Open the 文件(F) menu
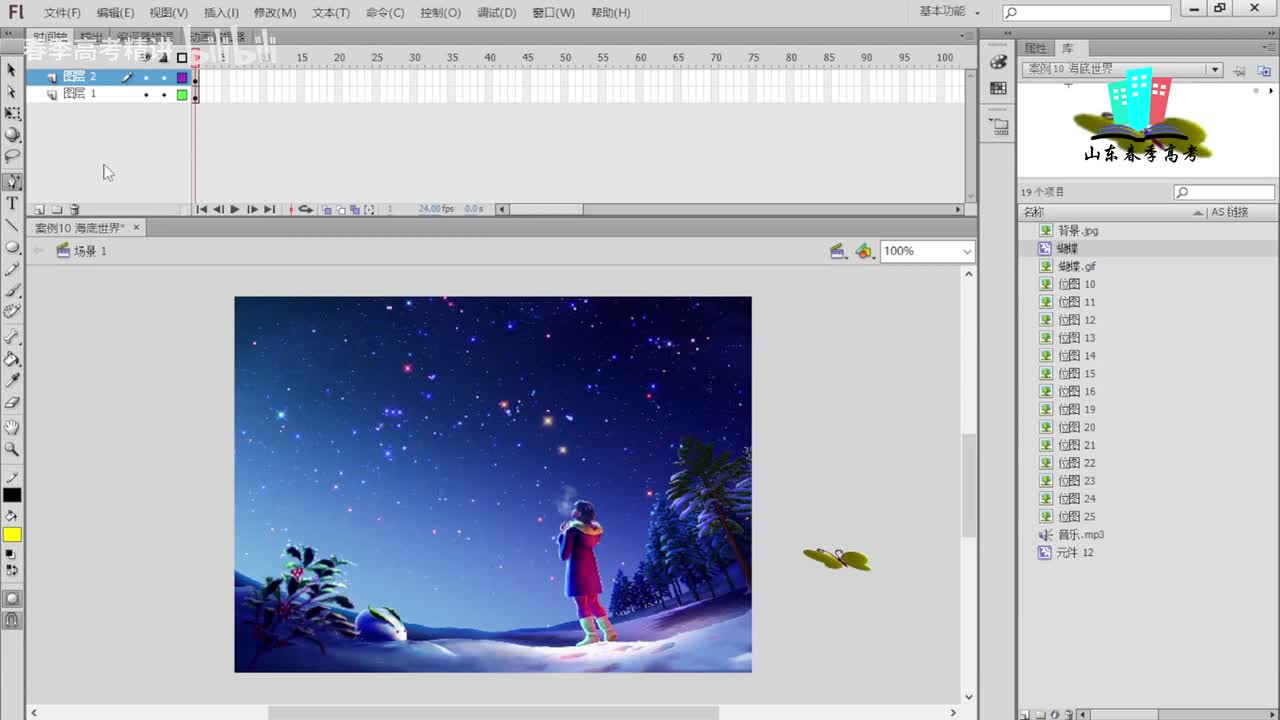The image size is (1280, 720). [x=62, y=12]
